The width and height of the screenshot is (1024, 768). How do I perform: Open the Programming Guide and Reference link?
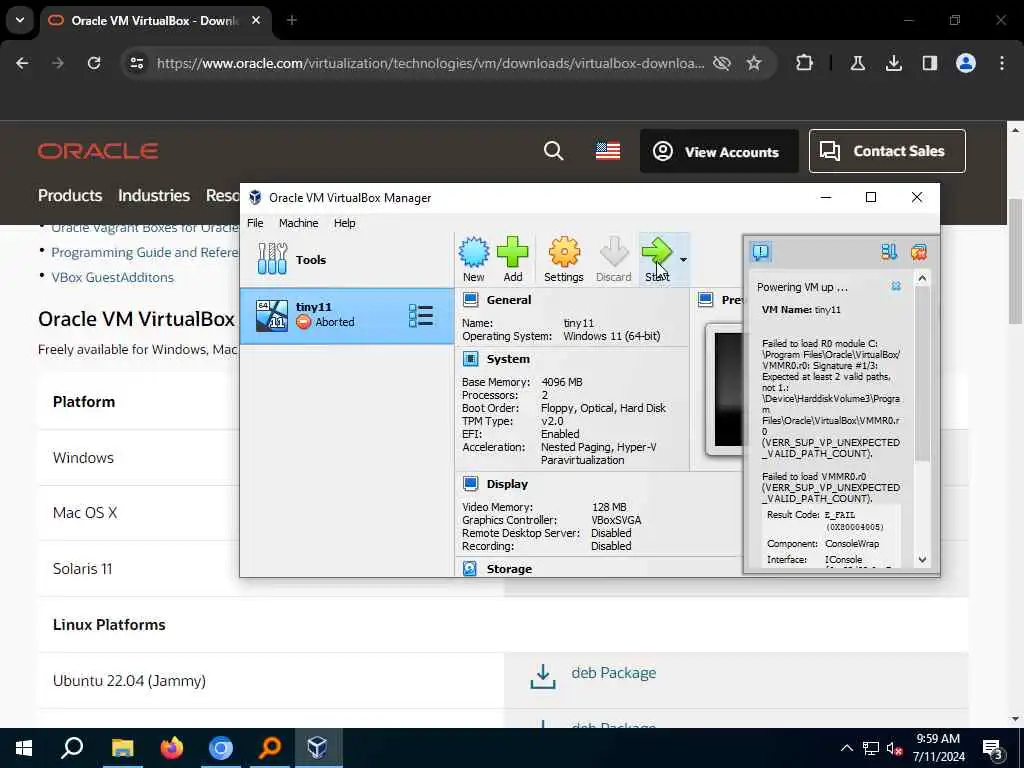click(145, 252)
